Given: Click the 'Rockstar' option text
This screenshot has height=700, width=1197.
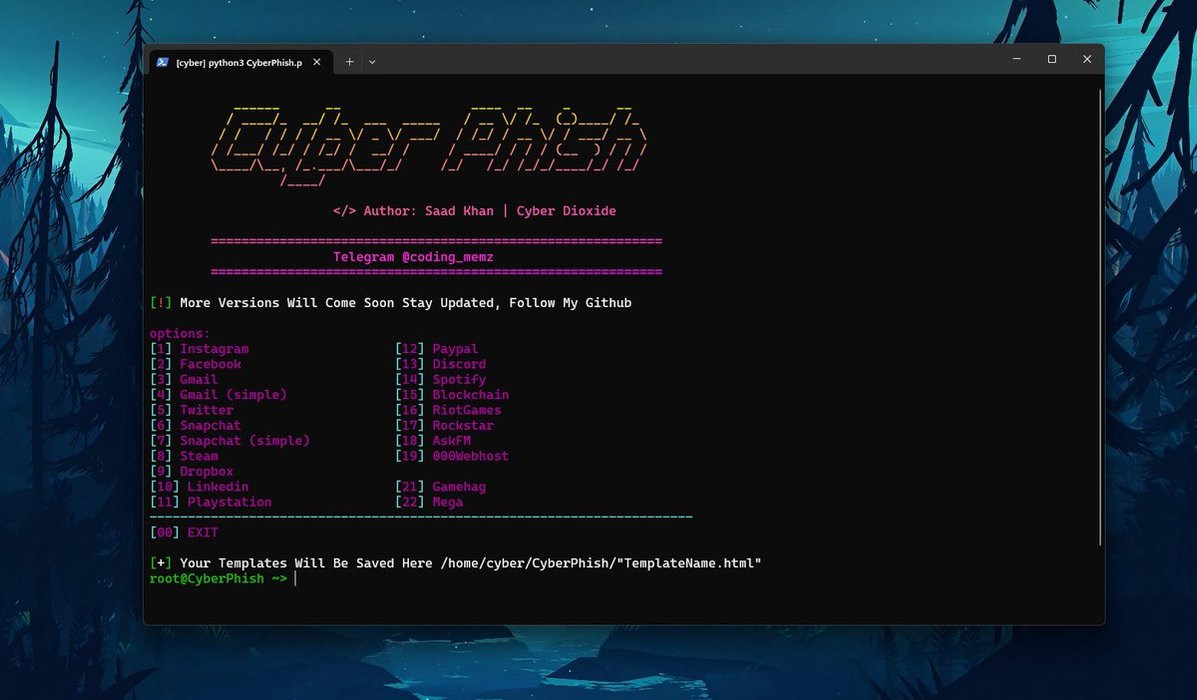Looking at the screenshot, I should [463, 425].
